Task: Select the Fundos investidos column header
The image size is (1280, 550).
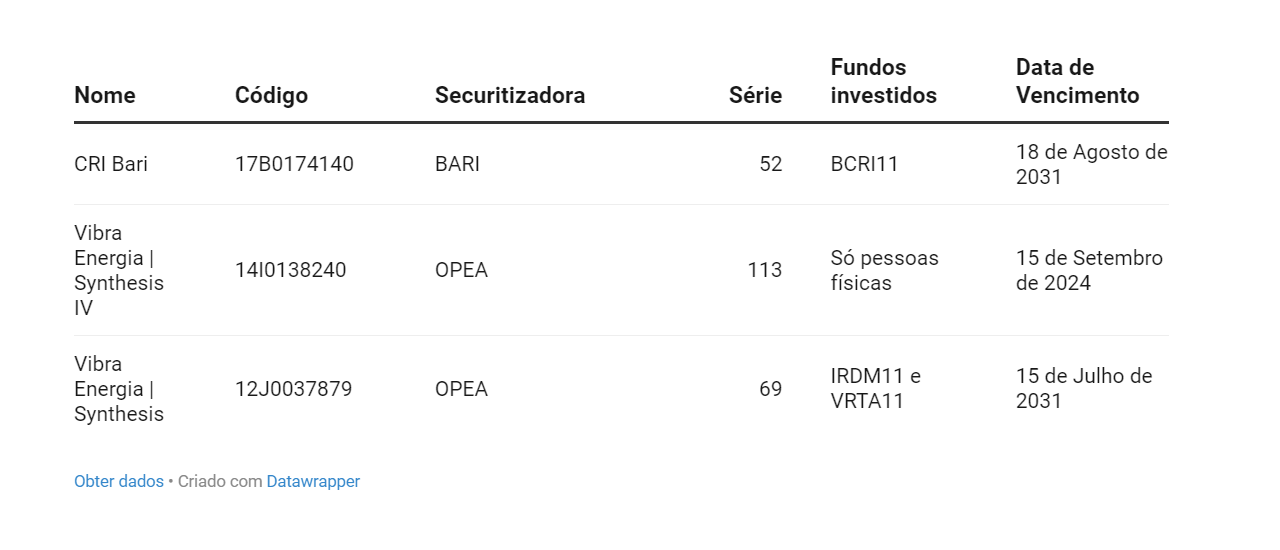Action: 884,81
